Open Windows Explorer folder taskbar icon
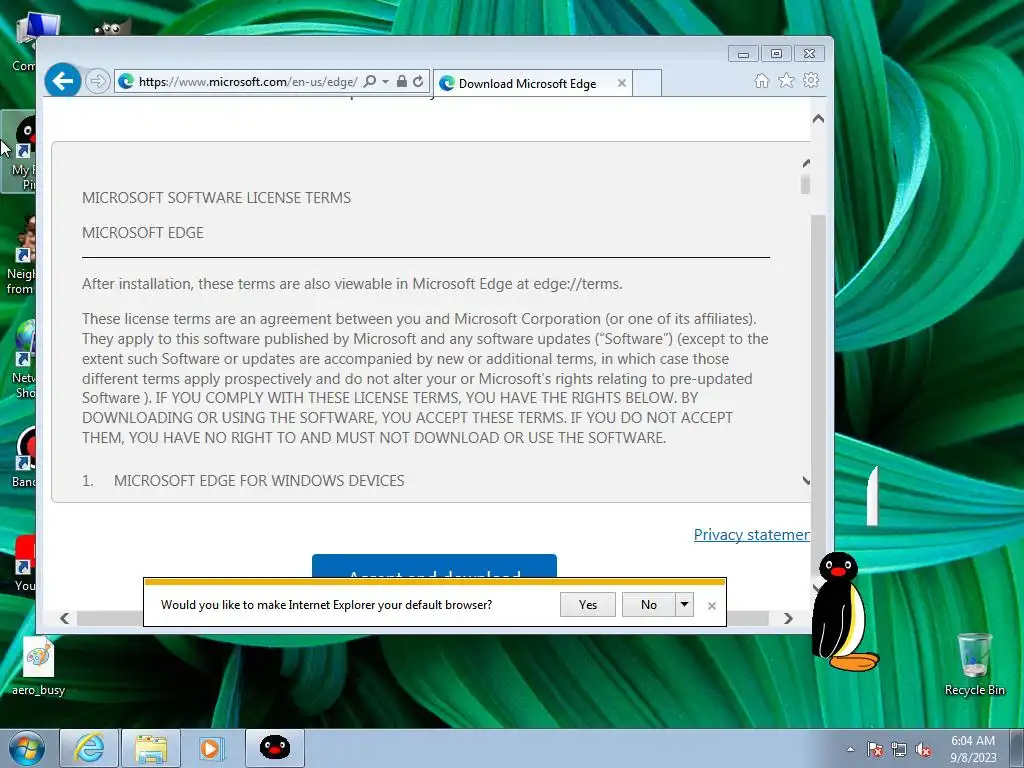Image resolution: width=1024 pixels, height=768 pixels. coord(151,748)
